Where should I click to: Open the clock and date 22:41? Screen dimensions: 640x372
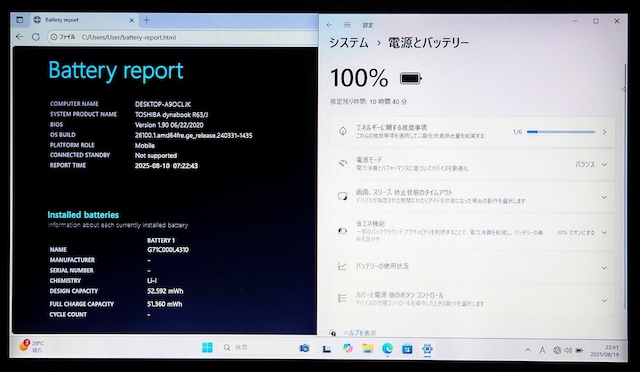pos(605,350)
